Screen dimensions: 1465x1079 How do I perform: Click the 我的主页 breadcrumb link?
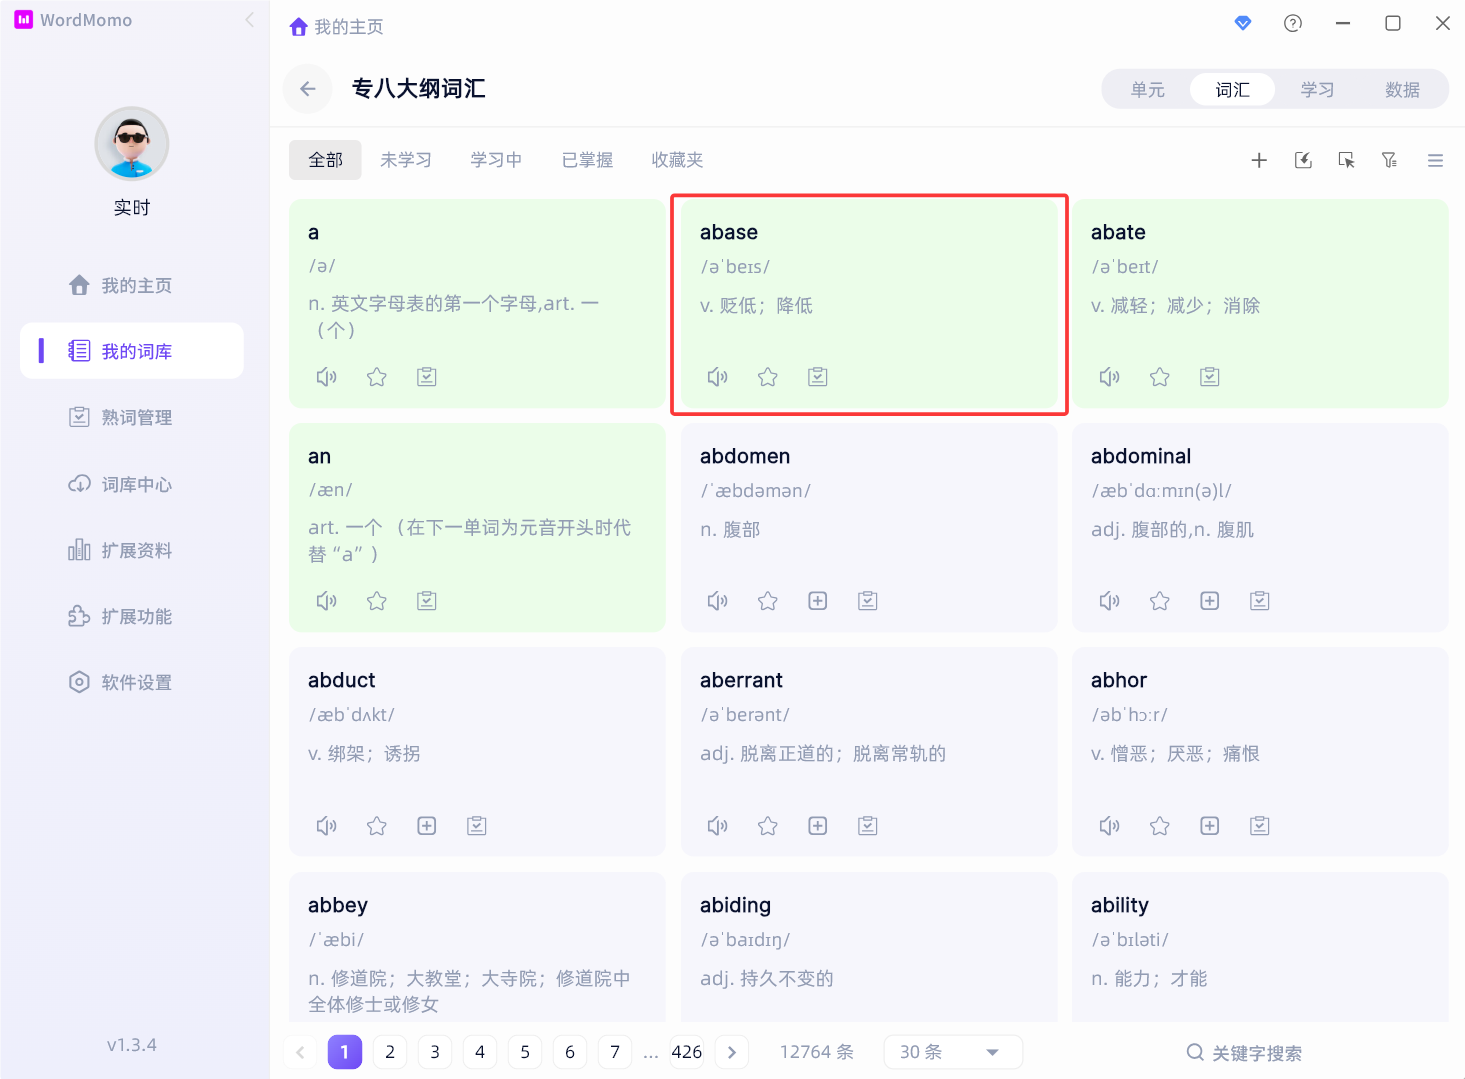pos(336,27)
